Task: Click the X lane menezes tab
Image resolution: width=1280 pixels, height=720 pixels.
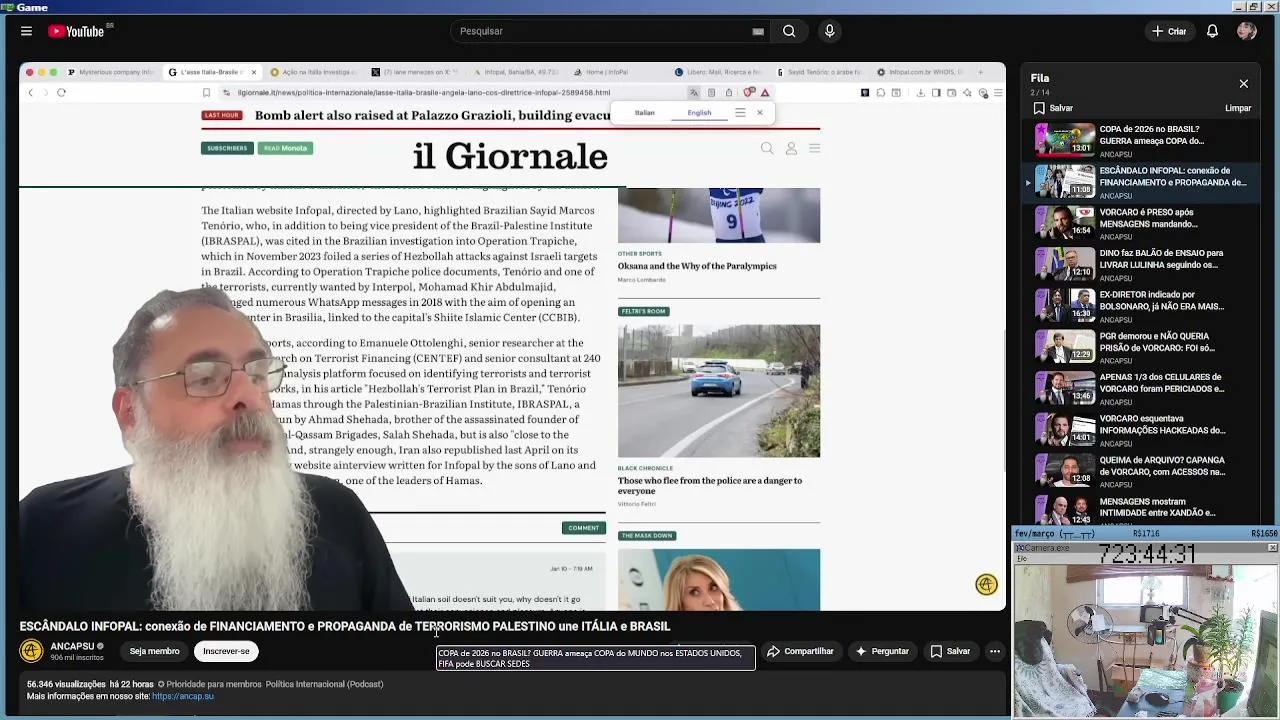Action: 415,72
